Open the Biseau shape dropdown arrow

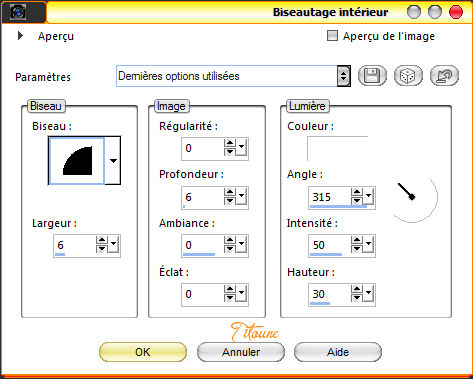coord(113,161)
